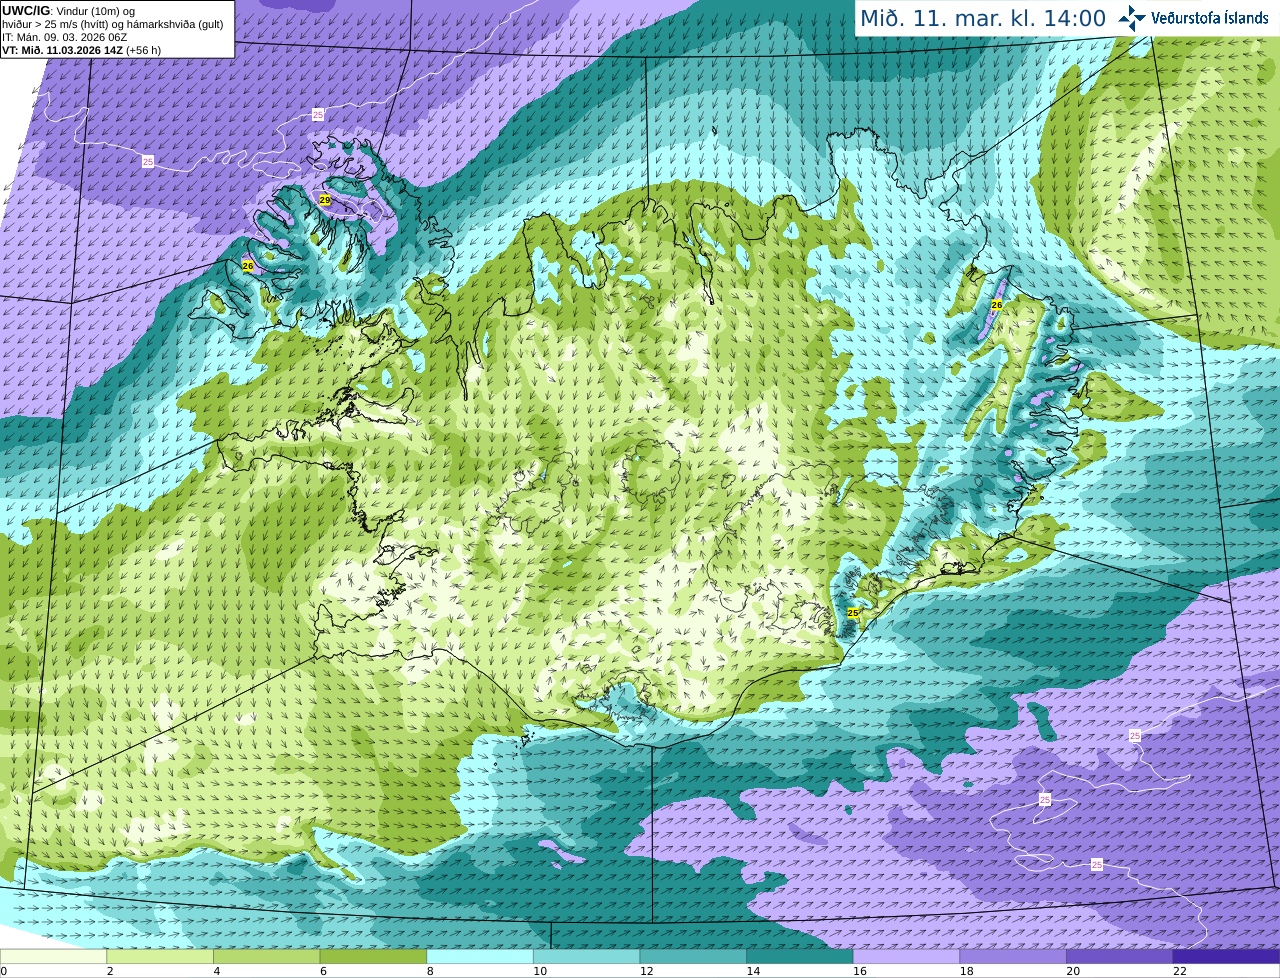Click the yellow 26 gust marker in East Iceland

pos(997,304)
